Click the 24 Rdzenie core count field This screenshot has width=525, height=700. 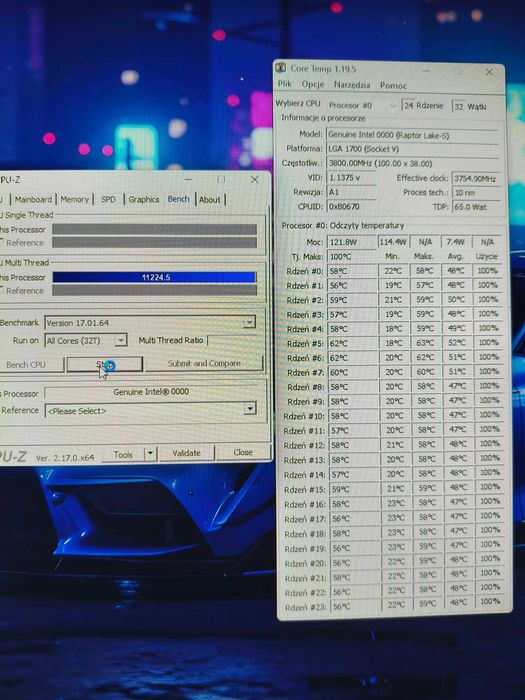click(423, 106)
